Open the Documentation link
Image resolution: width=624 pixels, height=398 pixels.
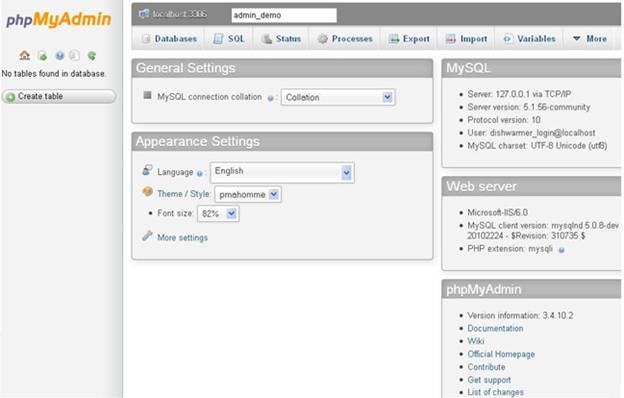click(495, 328)
